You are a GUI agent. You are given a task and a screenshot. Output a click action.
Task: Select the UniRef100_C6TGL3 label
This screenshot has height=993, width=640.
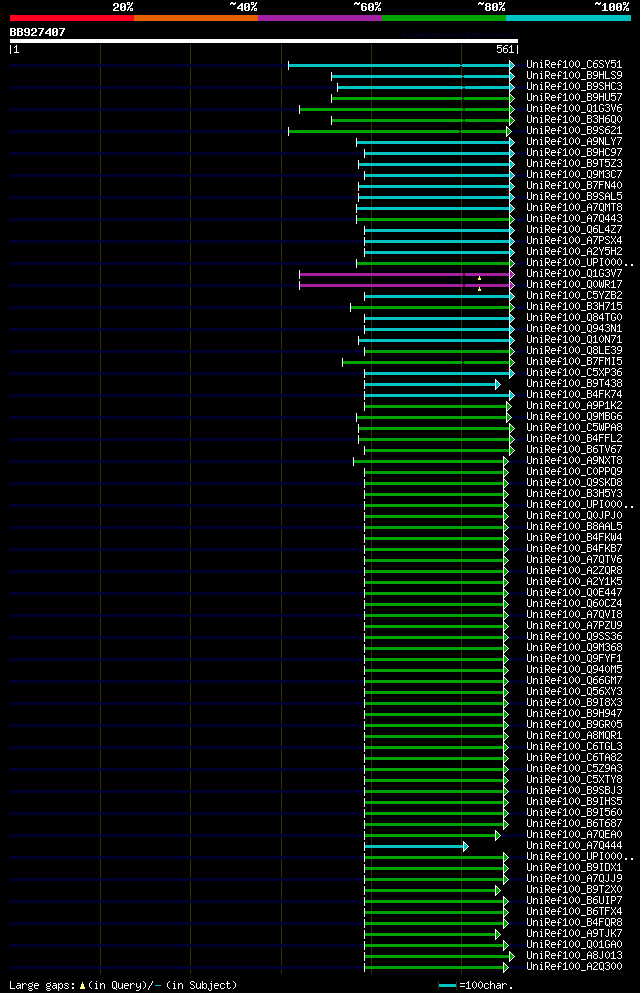click(x=574, y=747)
